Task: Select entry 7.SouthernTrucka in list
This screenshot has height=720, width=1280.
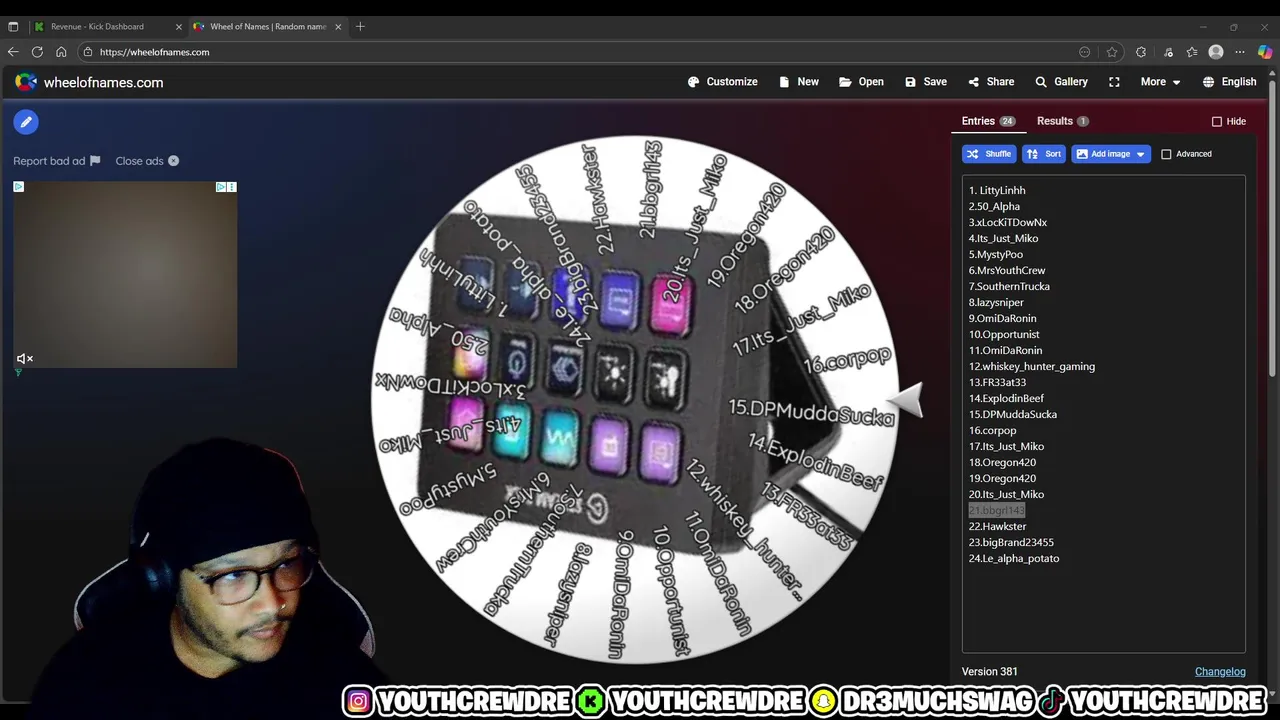Action: tap(1009, 286)
